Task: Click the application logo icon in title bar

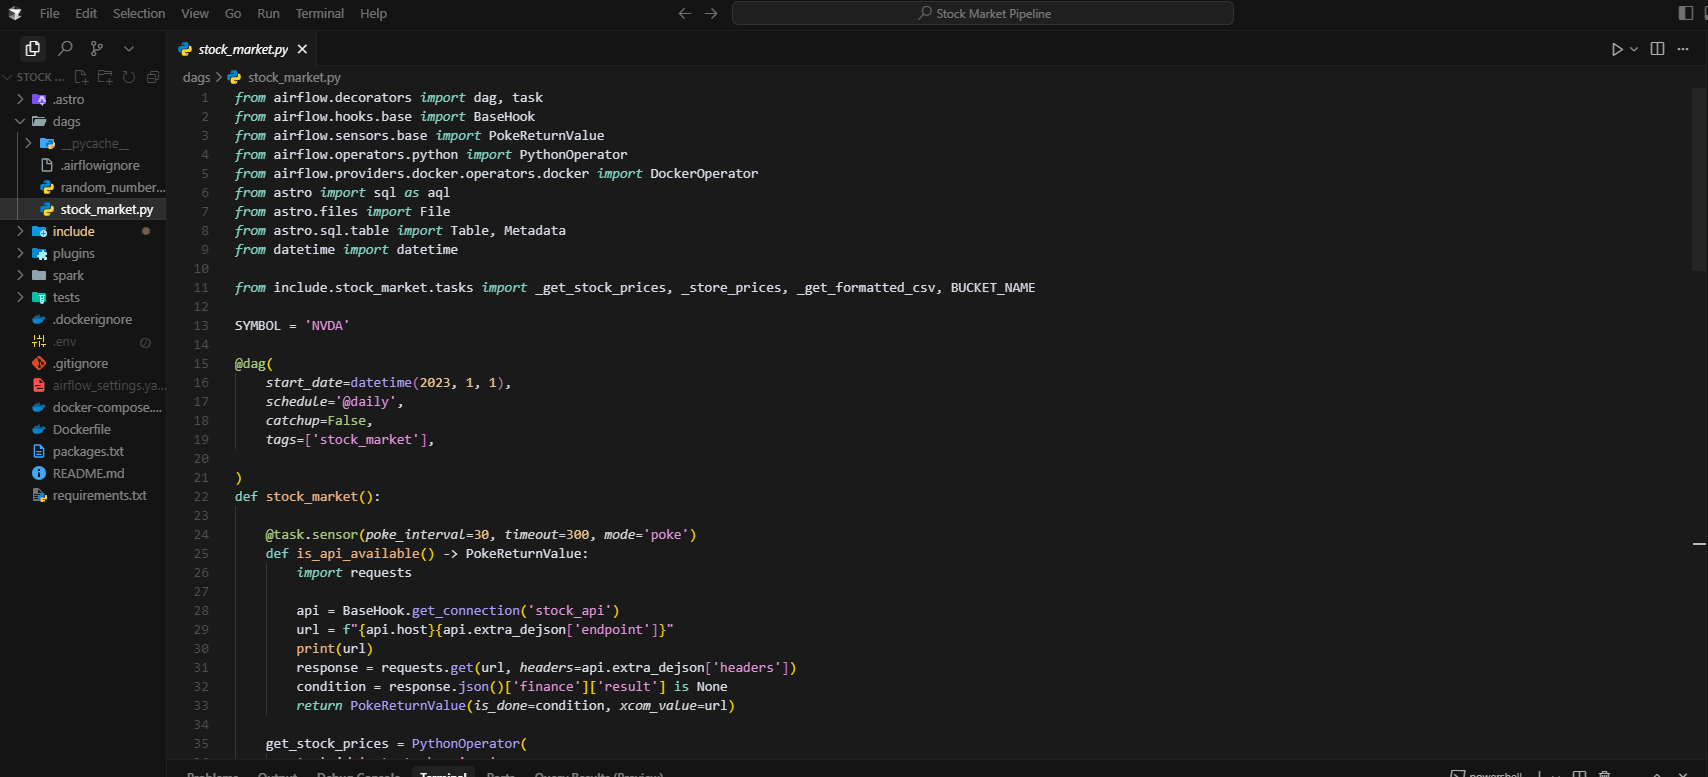Action: (15, 13)
